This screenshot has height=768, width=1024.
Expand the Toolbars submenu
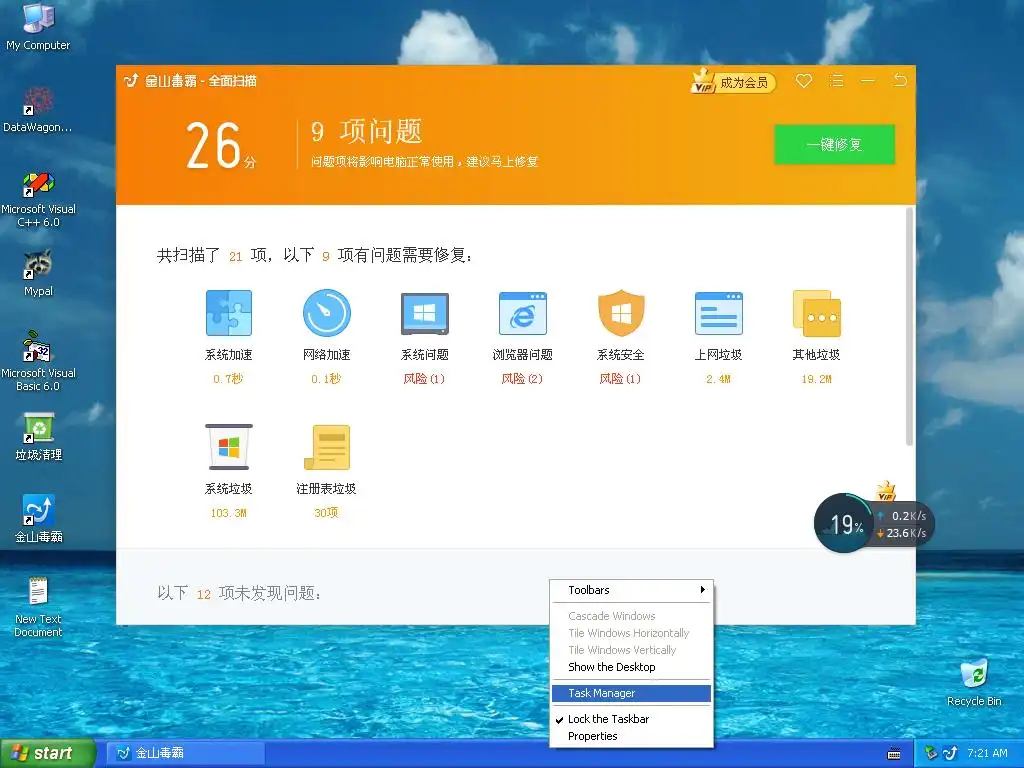[x=632, y=590]
